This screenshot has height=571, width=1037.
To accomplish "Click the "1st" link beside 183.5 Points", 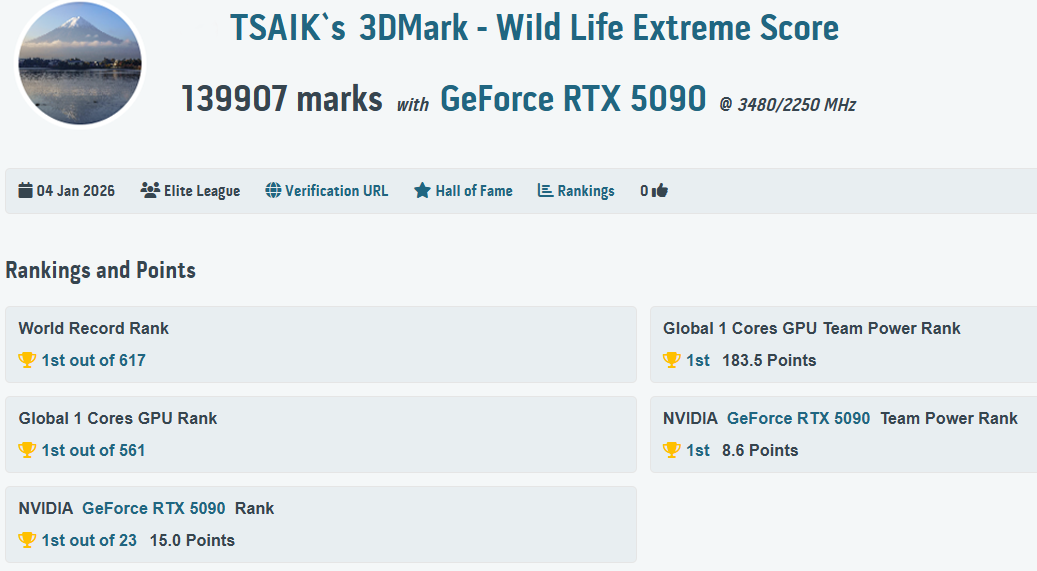I will tap(698, 360).
